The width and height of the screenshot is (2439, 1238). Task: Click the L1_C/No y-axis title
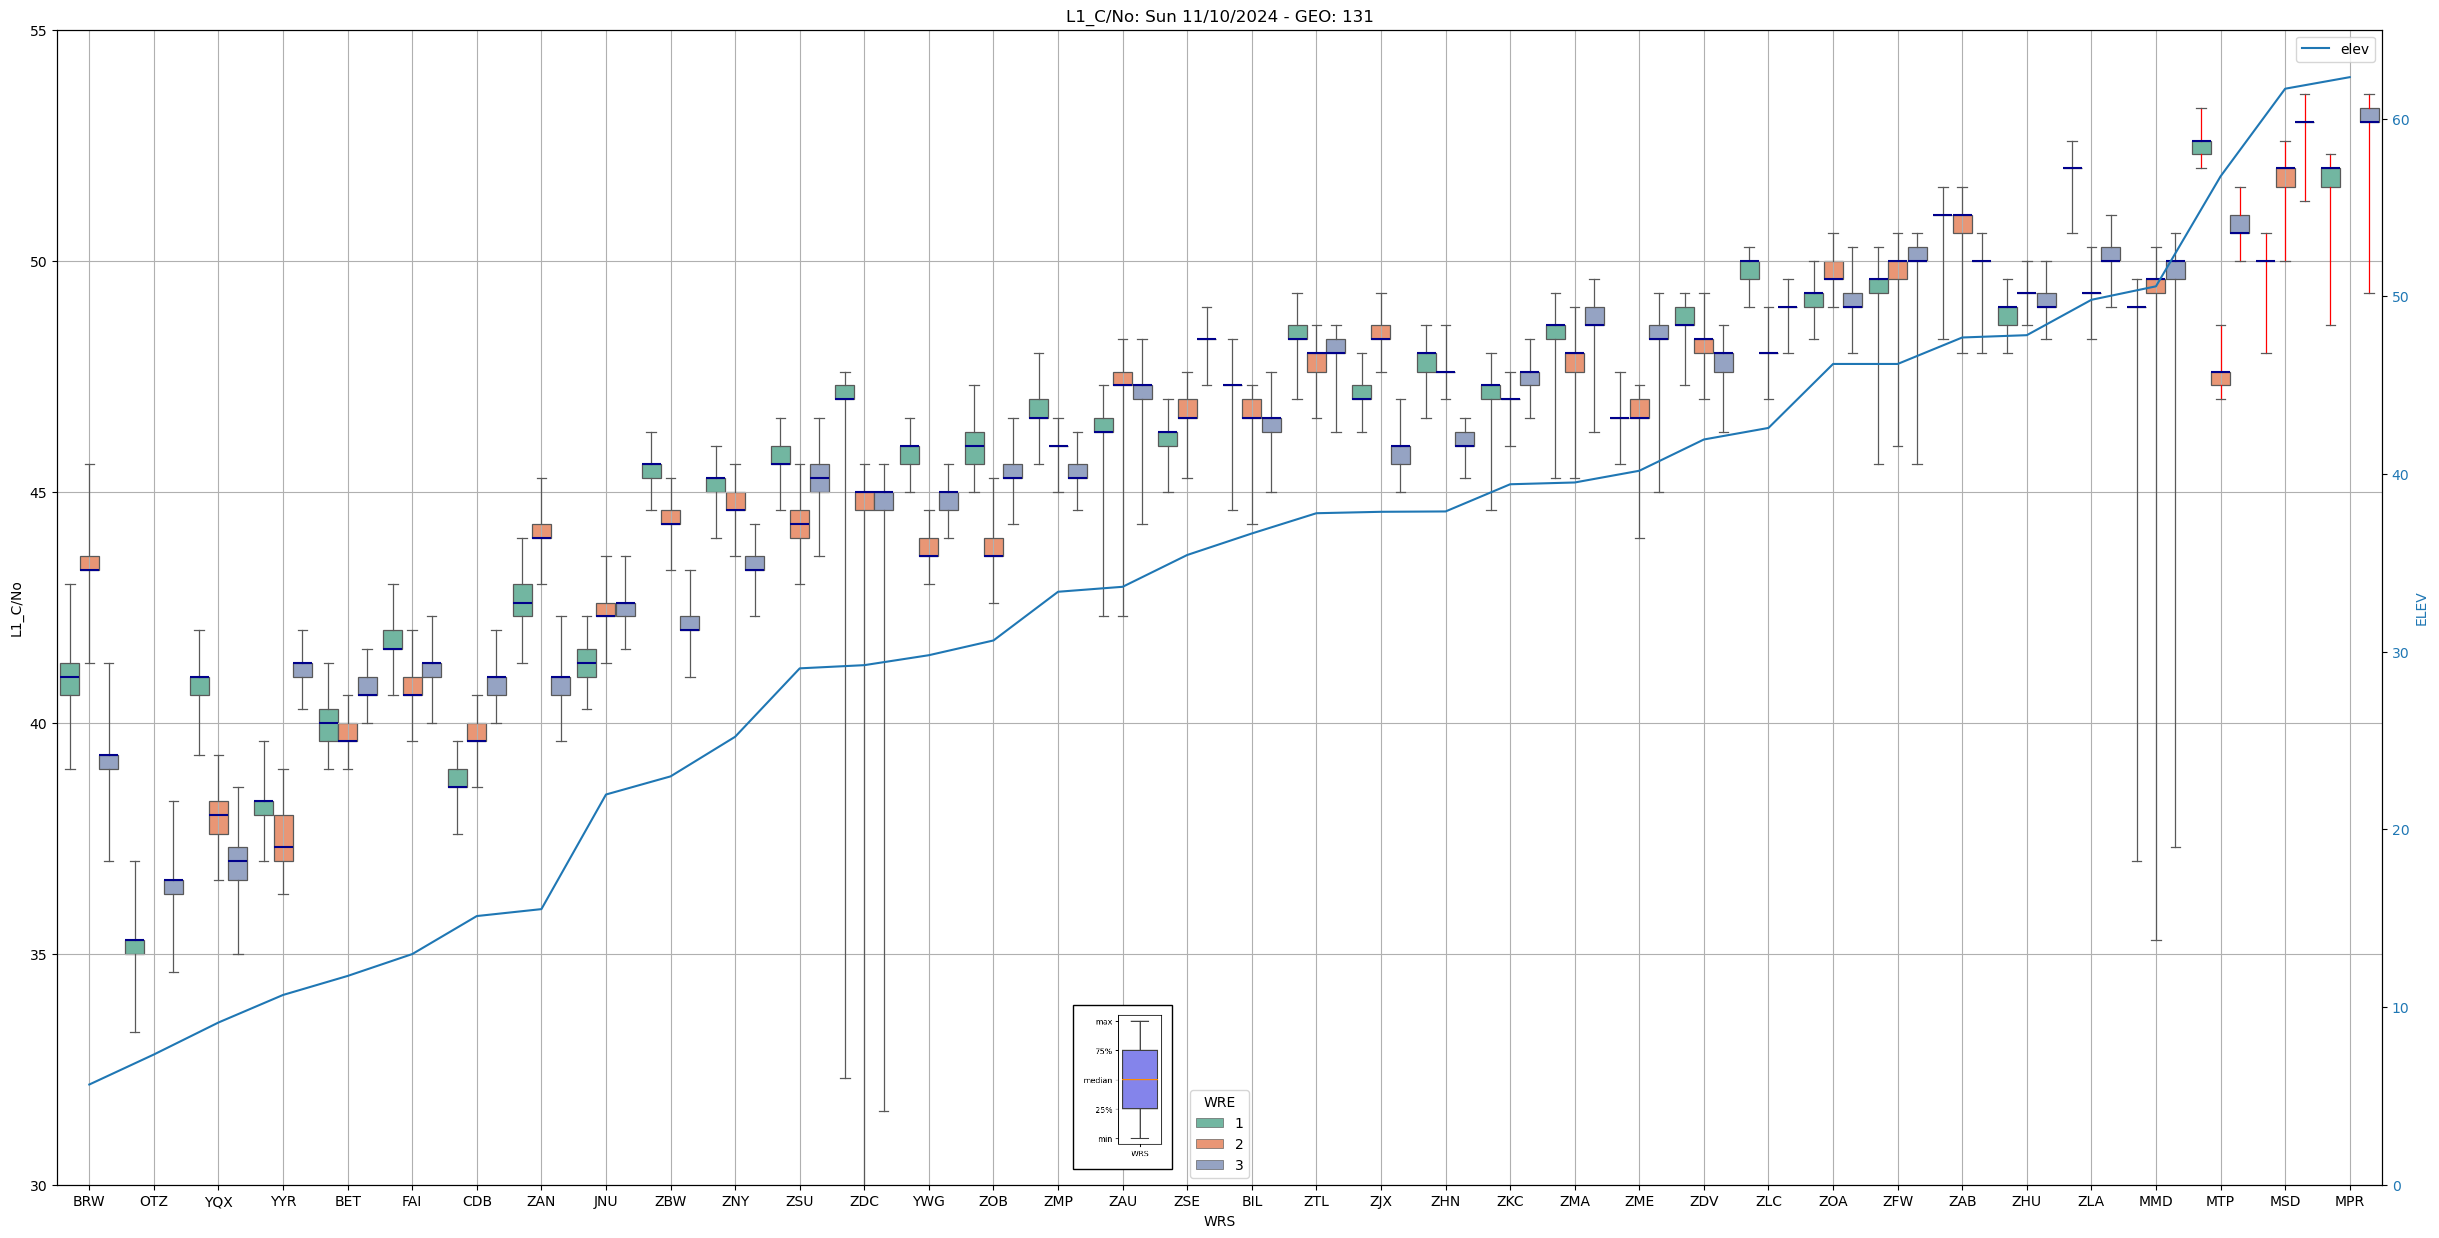15,609
